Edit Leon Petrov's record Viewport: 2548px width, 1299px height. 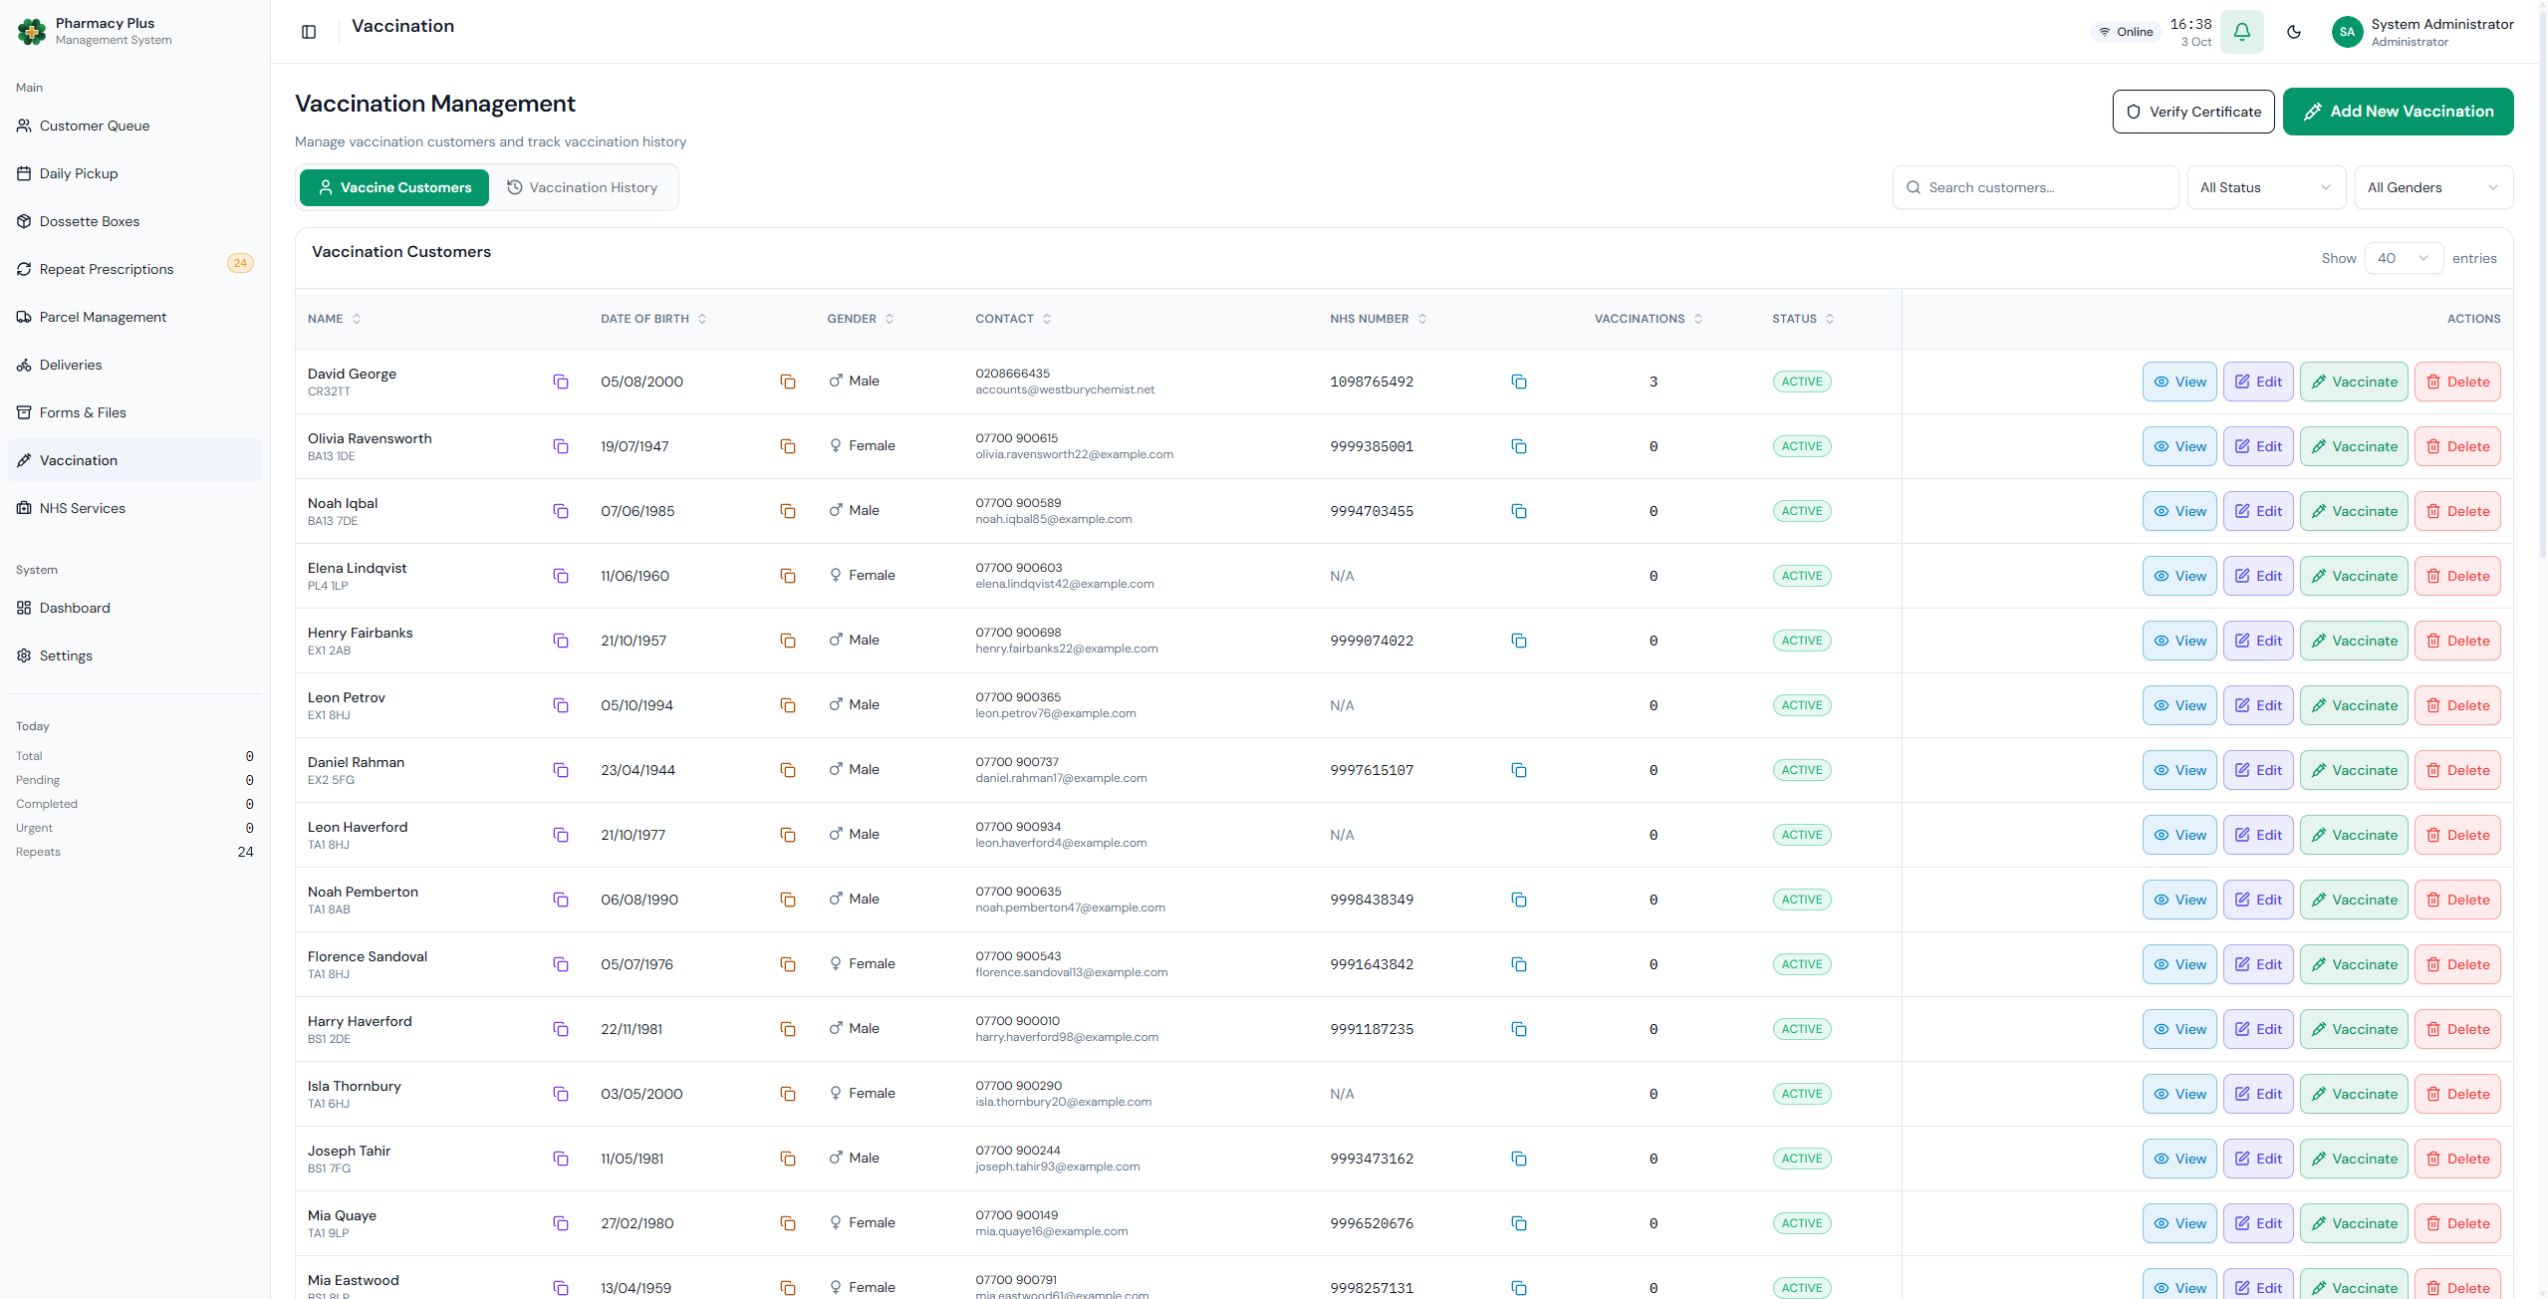click(2258, 706)
